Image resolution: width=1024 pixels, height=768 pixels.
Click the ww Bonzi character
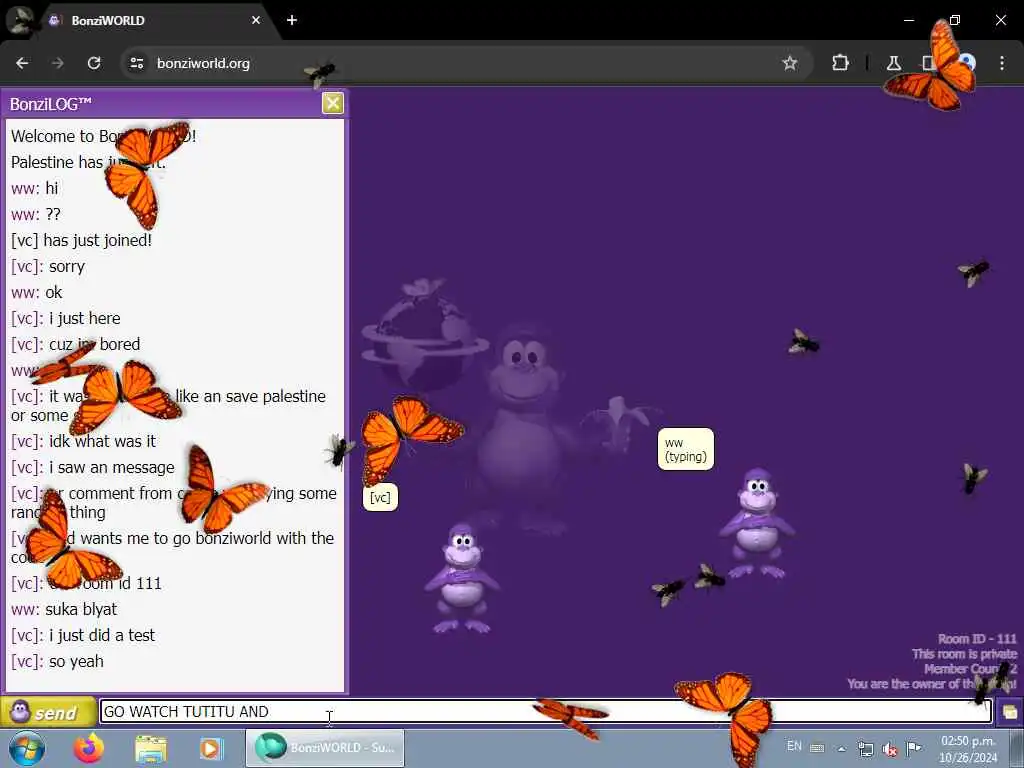click(758, 523)
